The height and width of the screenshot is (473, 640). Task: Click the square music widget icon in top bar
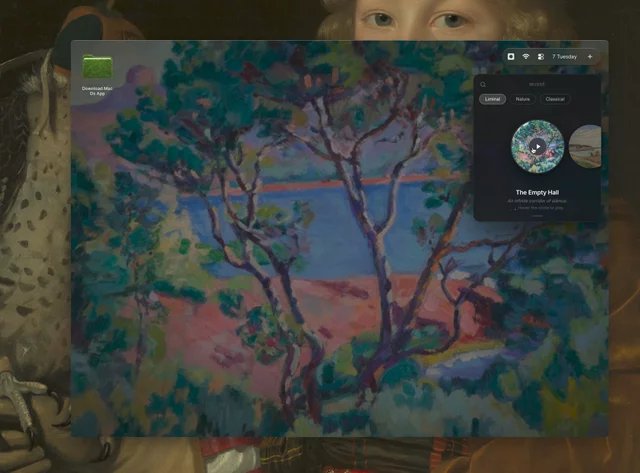click(x=511, y=57)
